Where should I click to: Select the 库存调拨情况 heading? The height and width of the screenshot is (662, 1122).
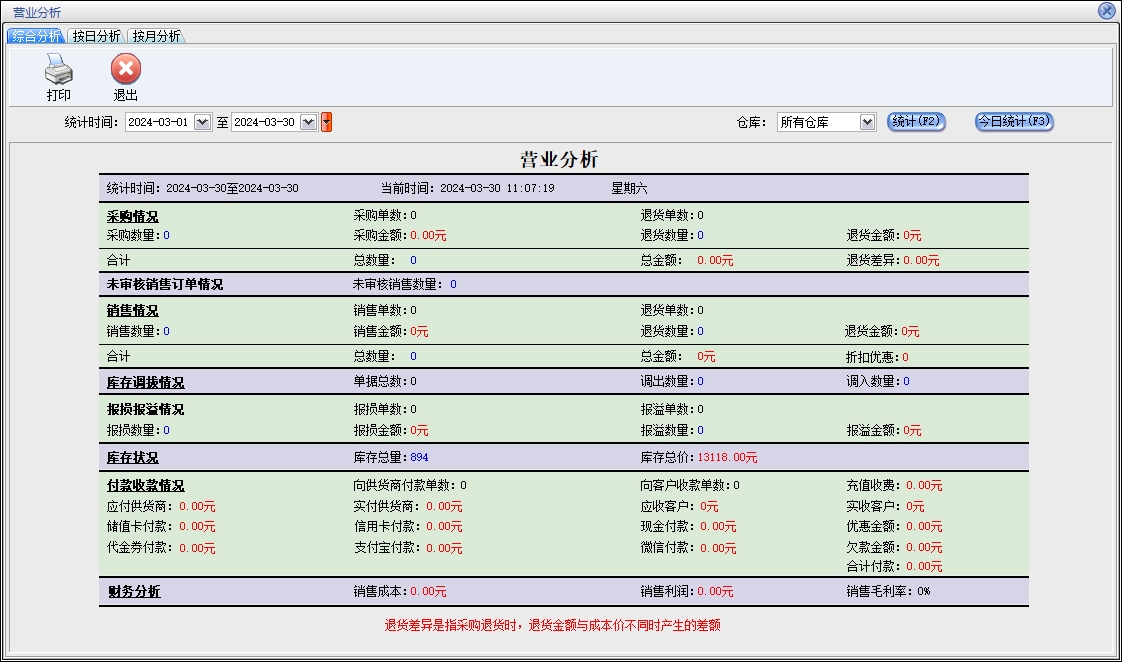coord(146,382)
